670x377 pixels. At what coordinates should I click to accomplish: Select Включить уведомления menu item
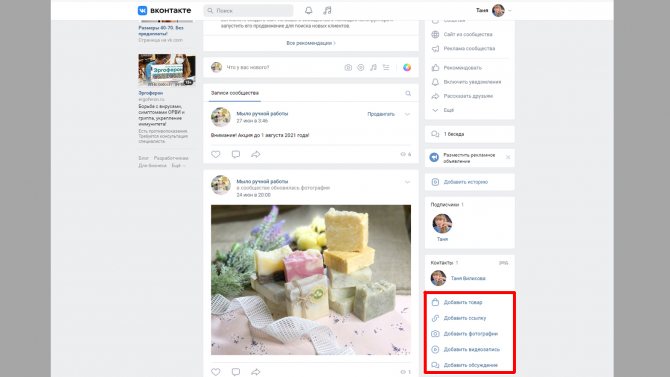pyautogui.click(x=472, y=82)
